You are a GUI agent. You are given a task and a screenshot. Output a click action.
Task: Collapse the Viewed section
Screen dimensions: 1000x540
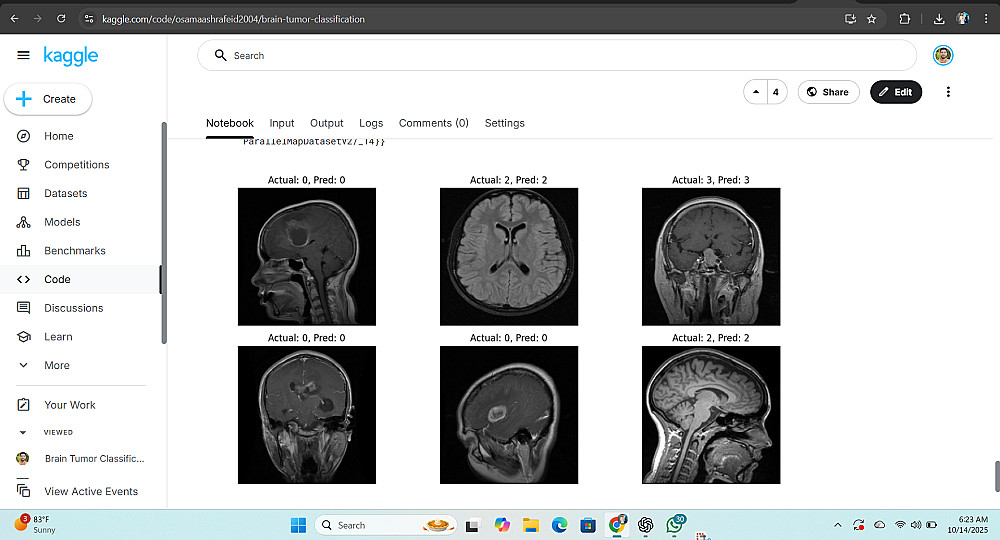click(23, 432)
